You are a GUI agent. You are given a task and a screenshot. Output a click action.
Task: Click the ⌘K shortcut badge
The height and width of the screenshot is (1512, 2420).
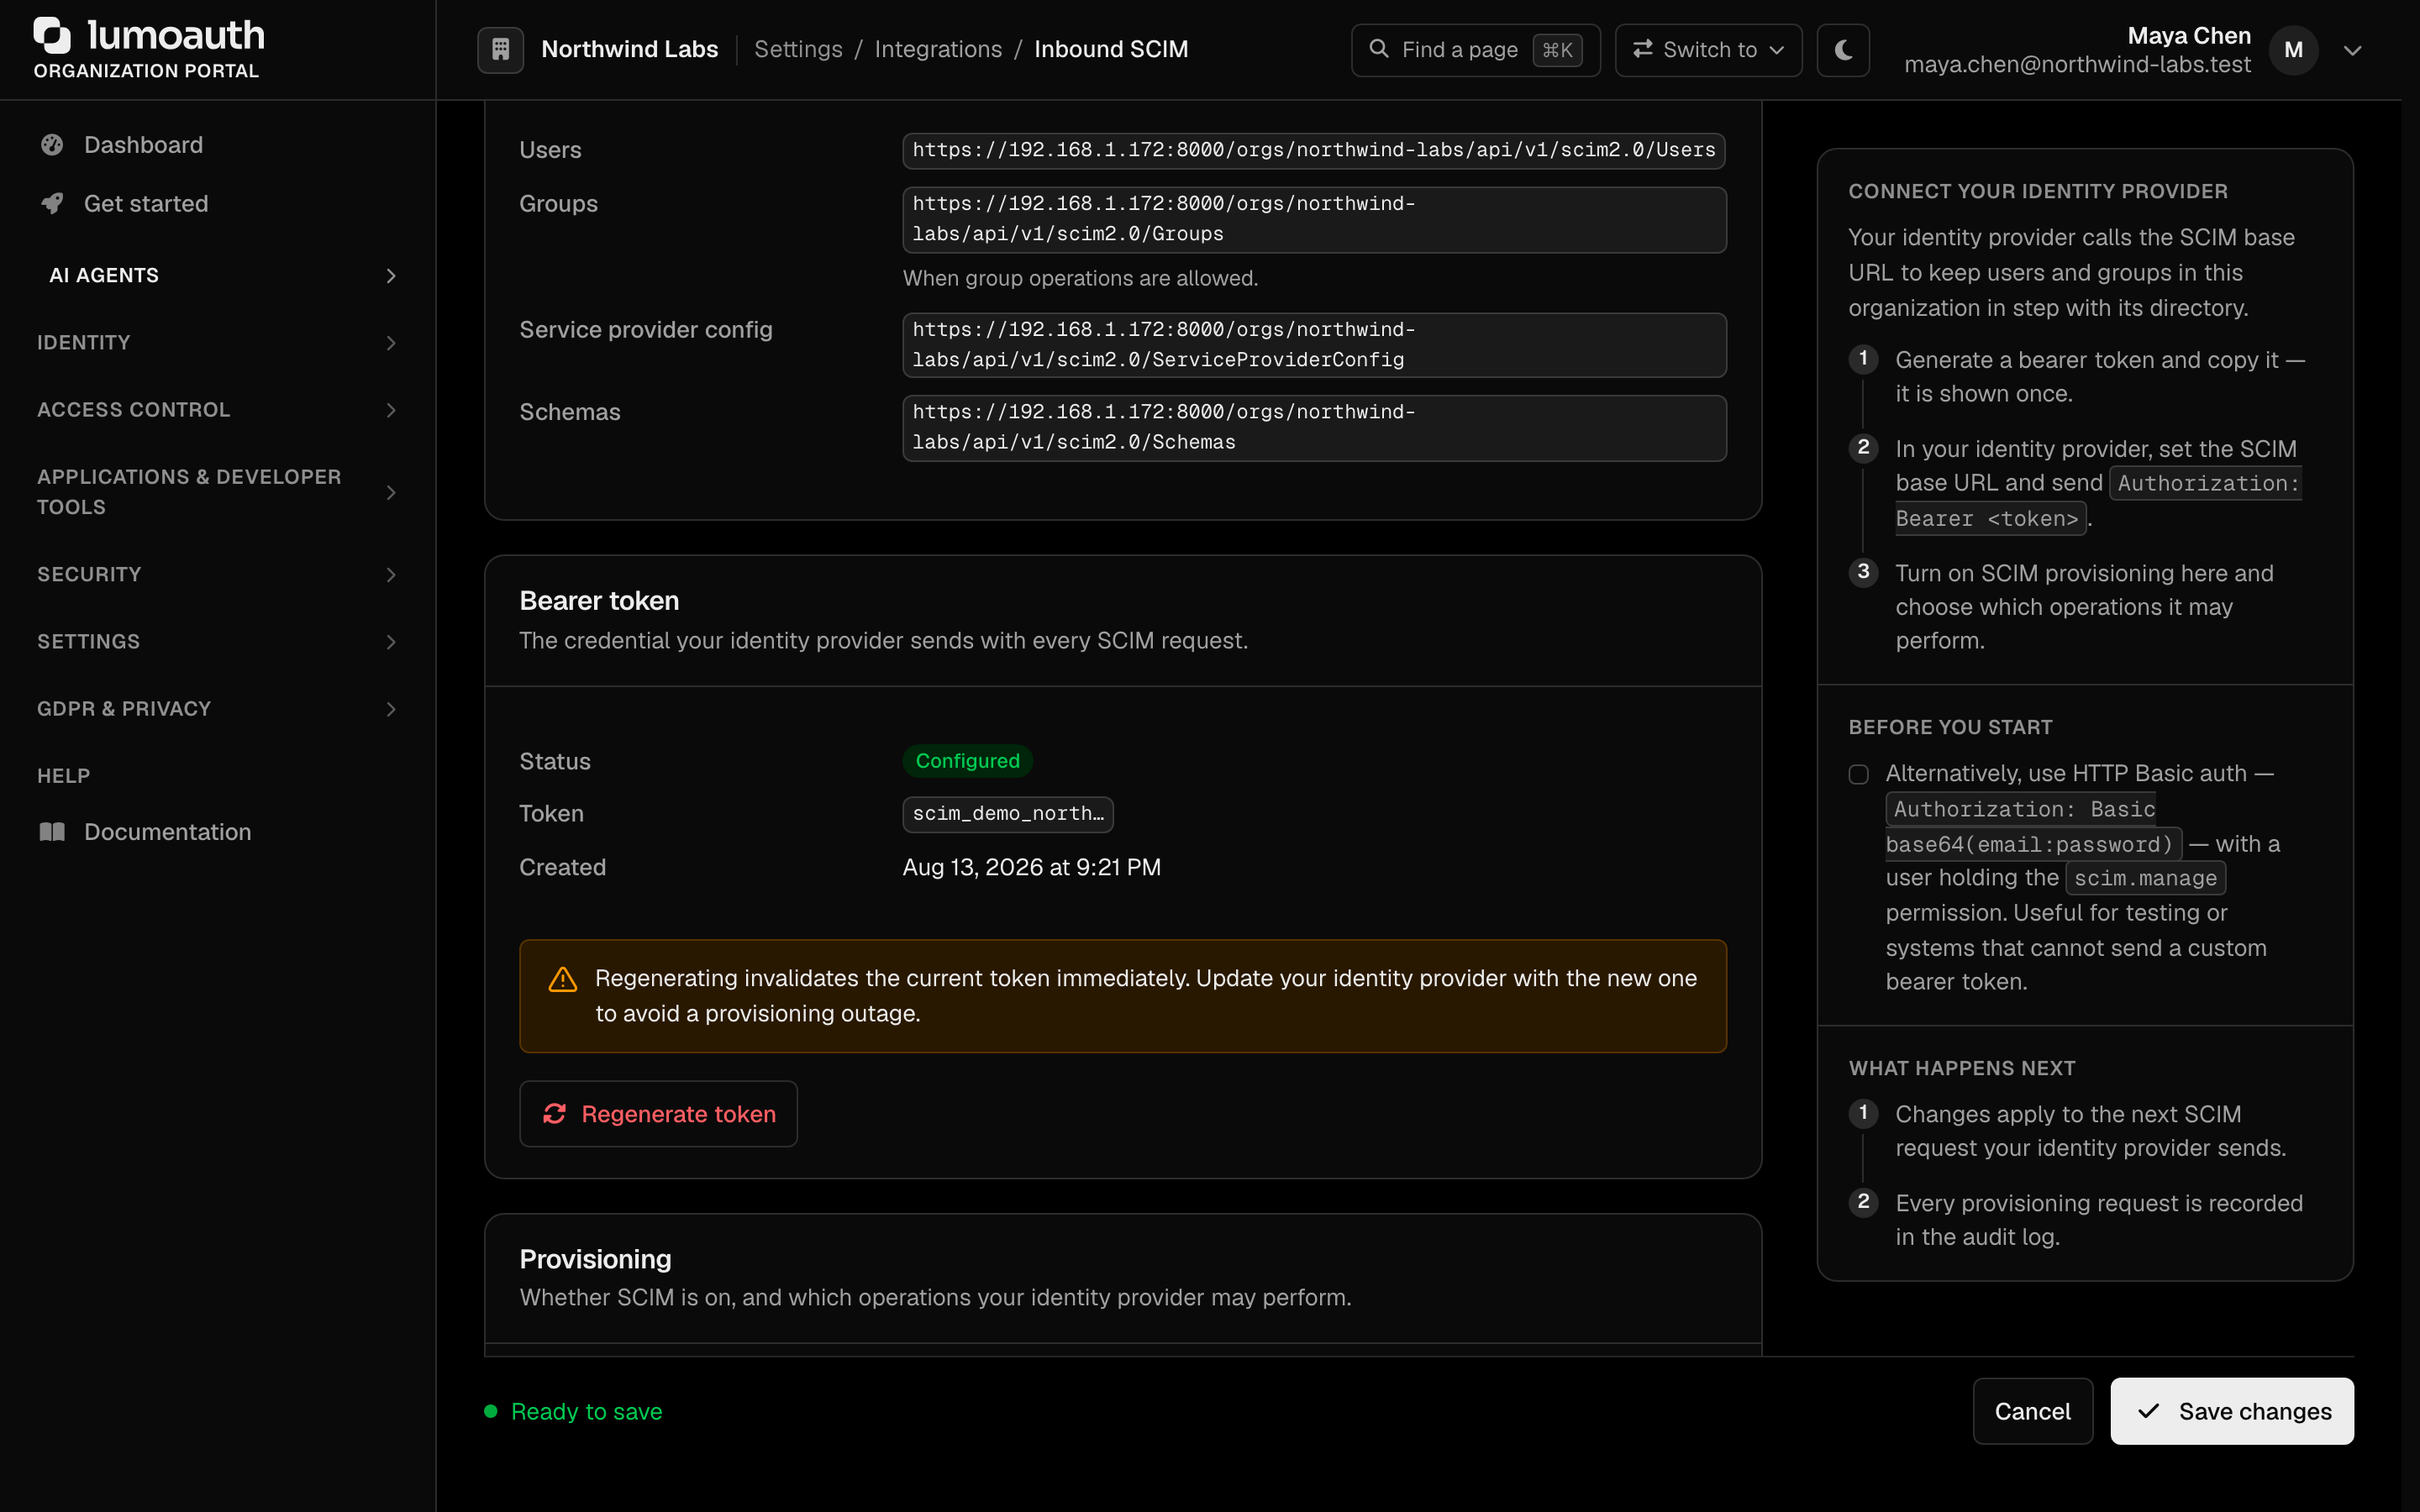(x=1557, y=49)
